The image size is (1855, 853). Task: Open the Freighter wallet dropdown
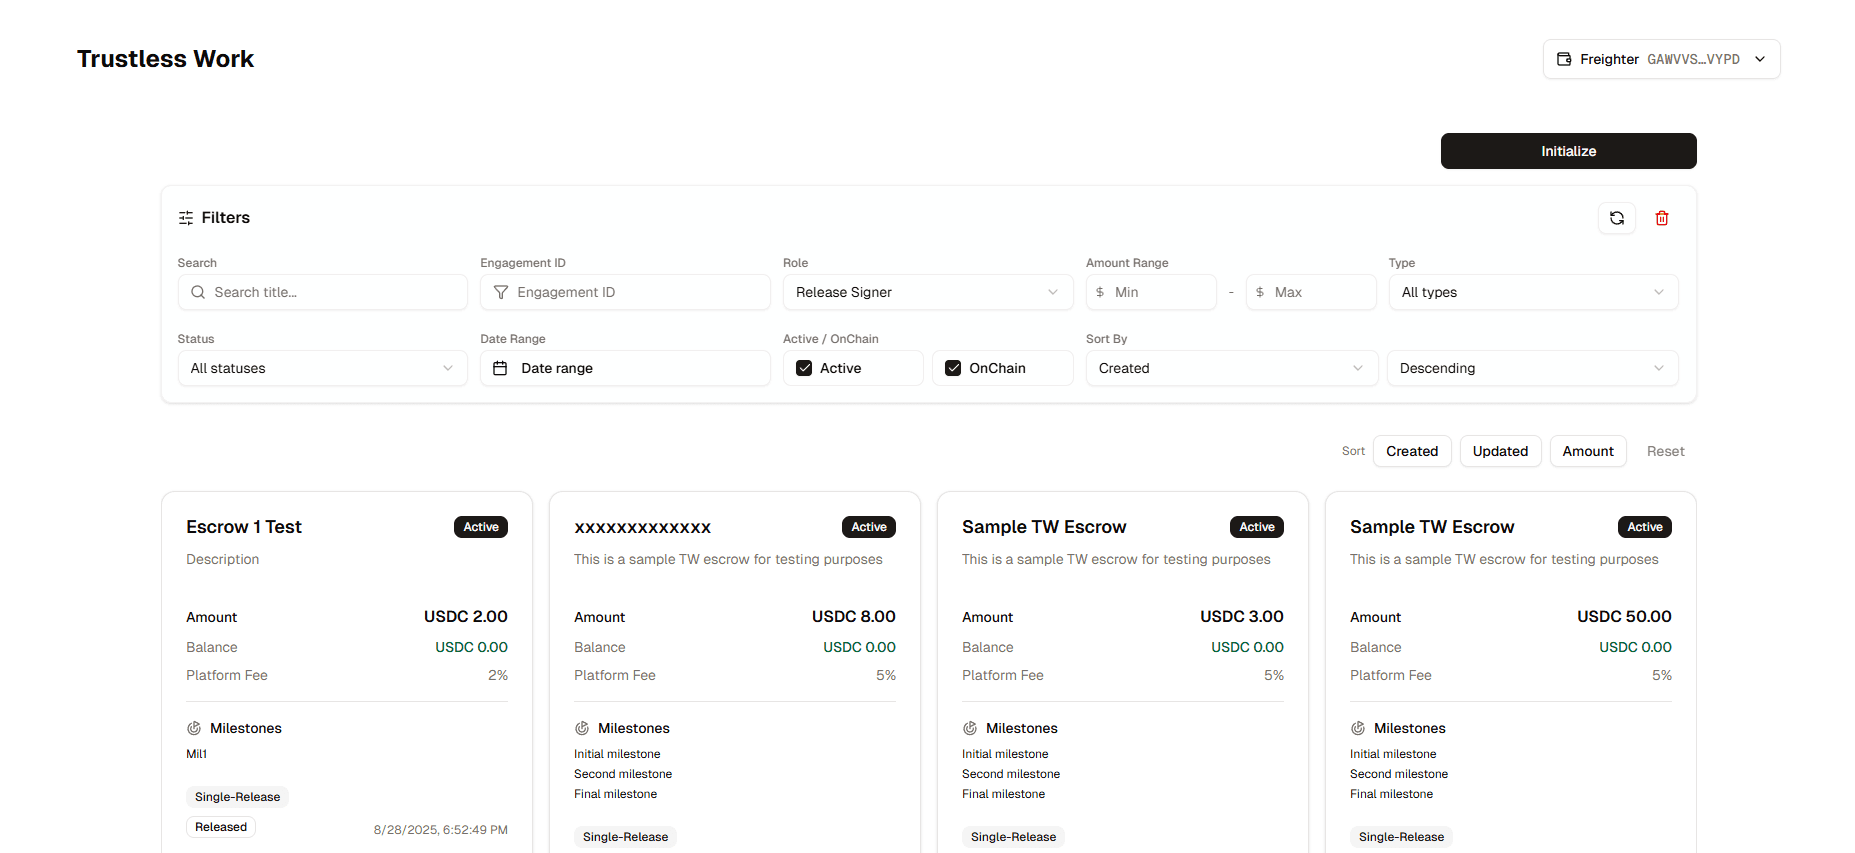tap(1661, 59)
